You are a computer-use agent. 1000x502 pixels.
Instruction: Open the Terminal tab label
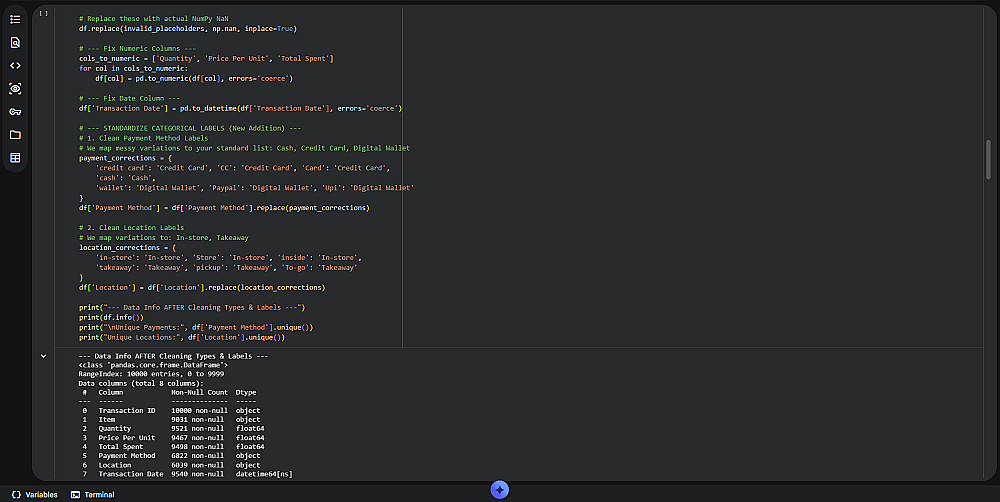click(x=99, y=494)
